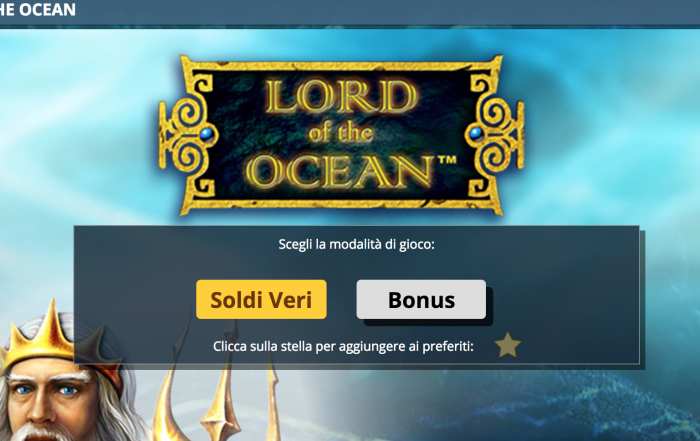Image resolution: width=700 pixels, height=441 pixels.
Task: Click the word LORD in logo
Action: pyautogui.click(x=341, y=97)
